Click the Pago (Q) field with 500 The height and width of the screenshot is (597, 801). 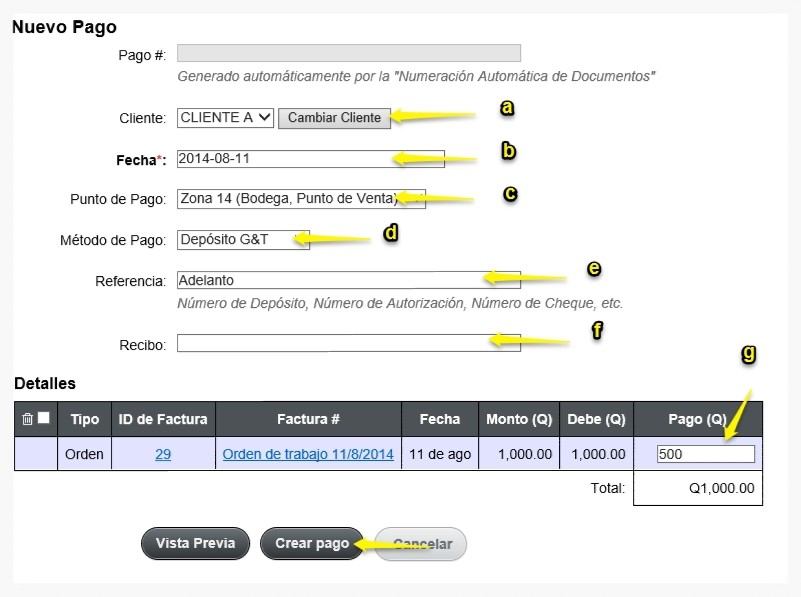705,454
